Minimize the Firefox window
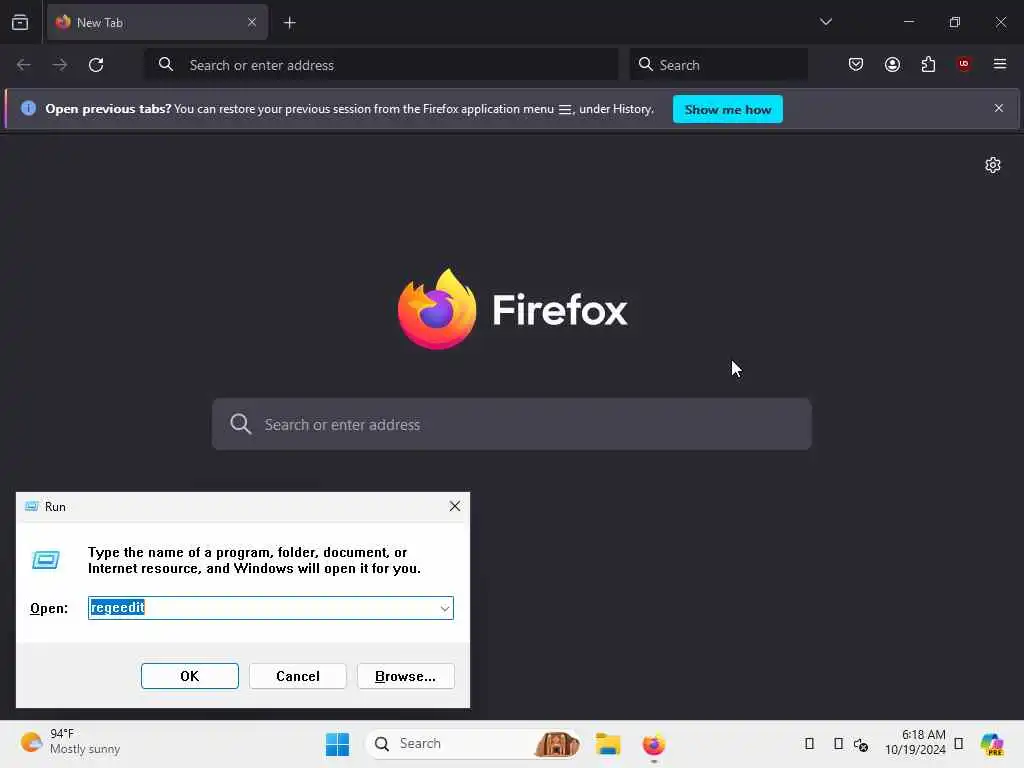1024x768 pixels. click(x=908, y=22)
